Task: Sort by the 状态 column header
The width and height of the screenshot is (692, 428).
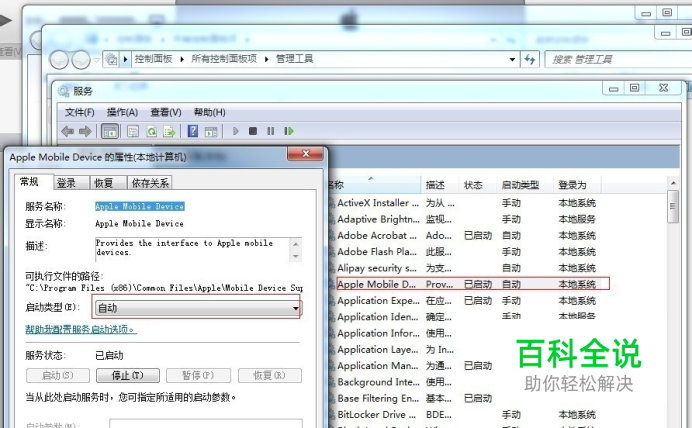Action: (x=478, y=185)
